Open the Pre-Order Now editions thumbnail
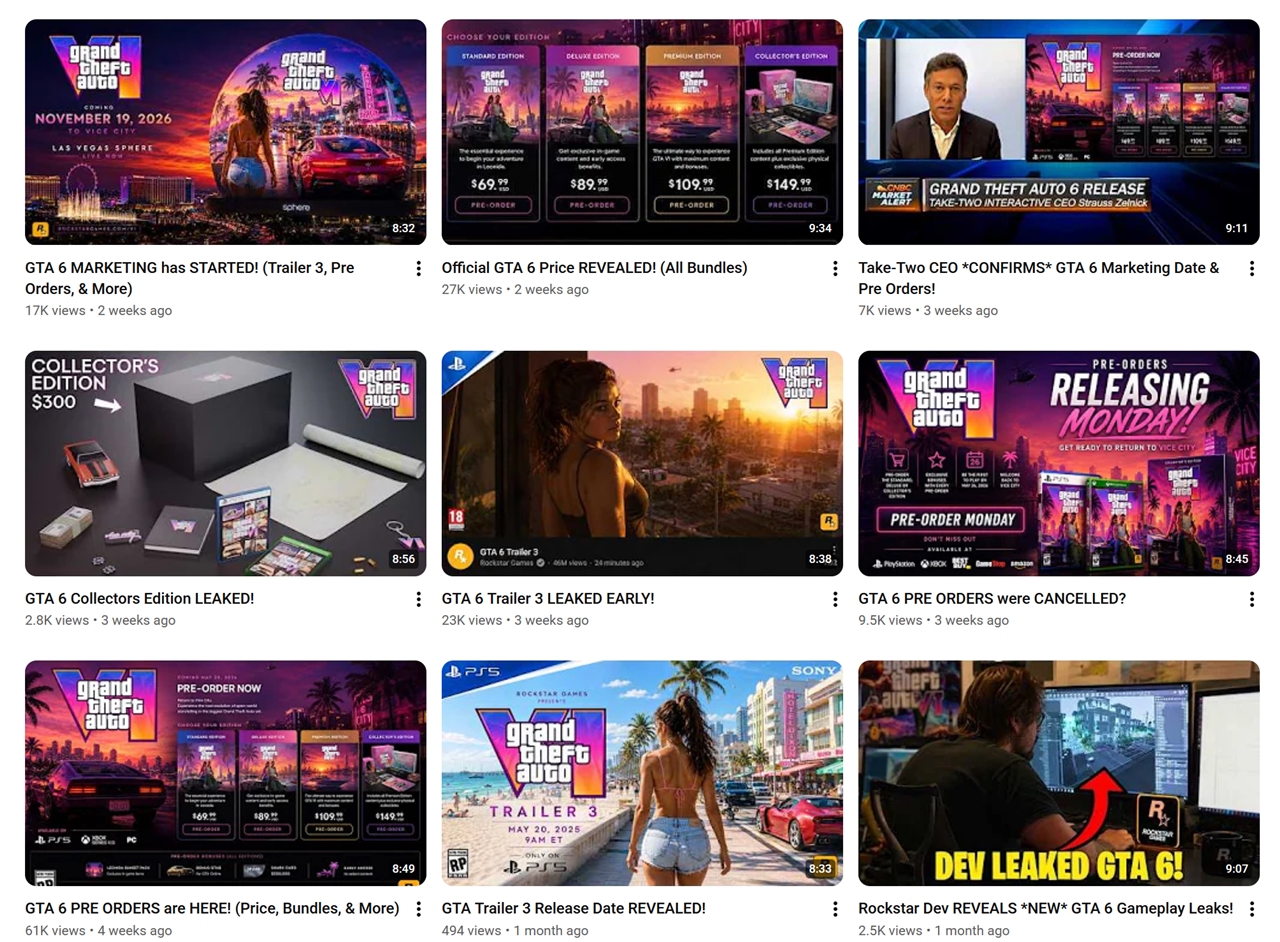Image resolution: width=1280 pixels, height=942 pixels. click(x=226, y=773)
